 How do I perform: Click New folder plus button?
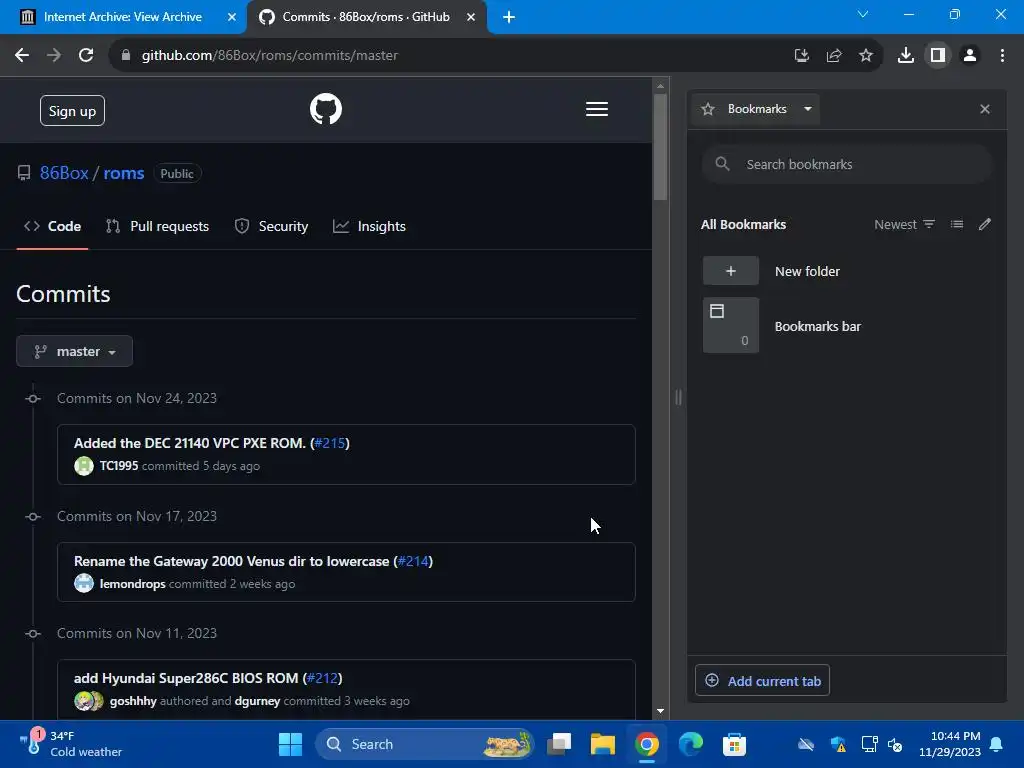pos(731,271)
